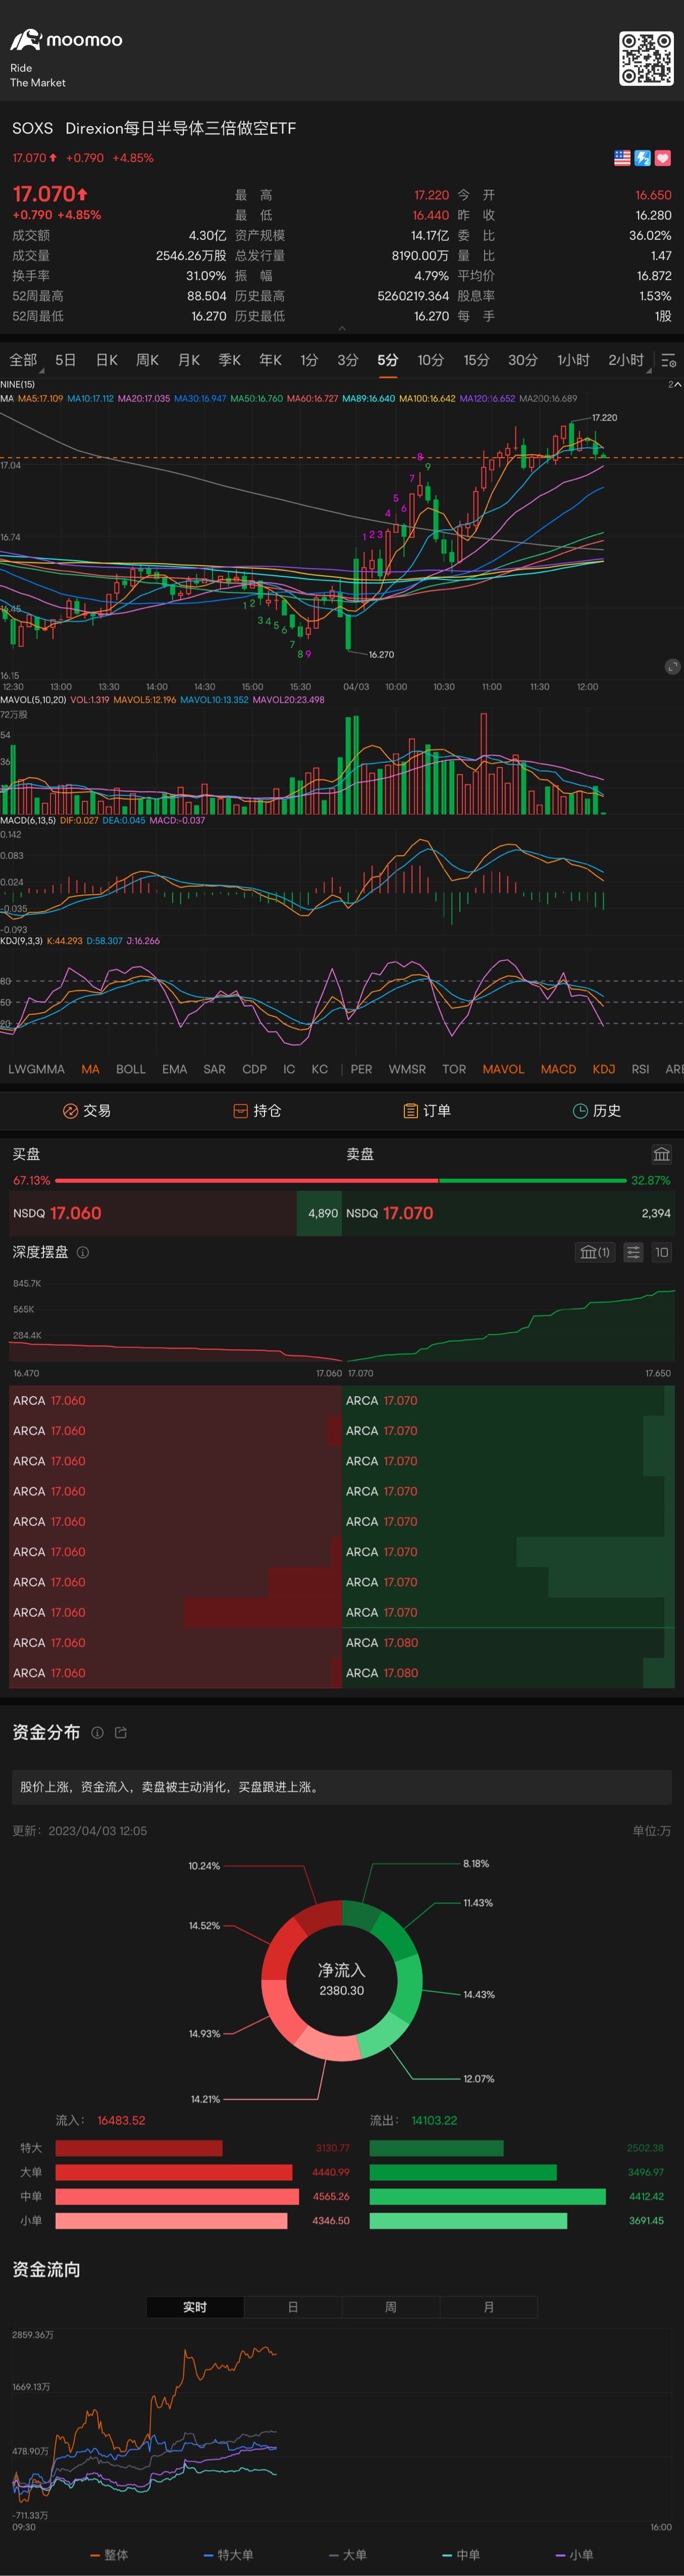The height and width of the screenshot is (2576, 684).
Task: Enable the KC indicator
Action: tap(319, 1069)
